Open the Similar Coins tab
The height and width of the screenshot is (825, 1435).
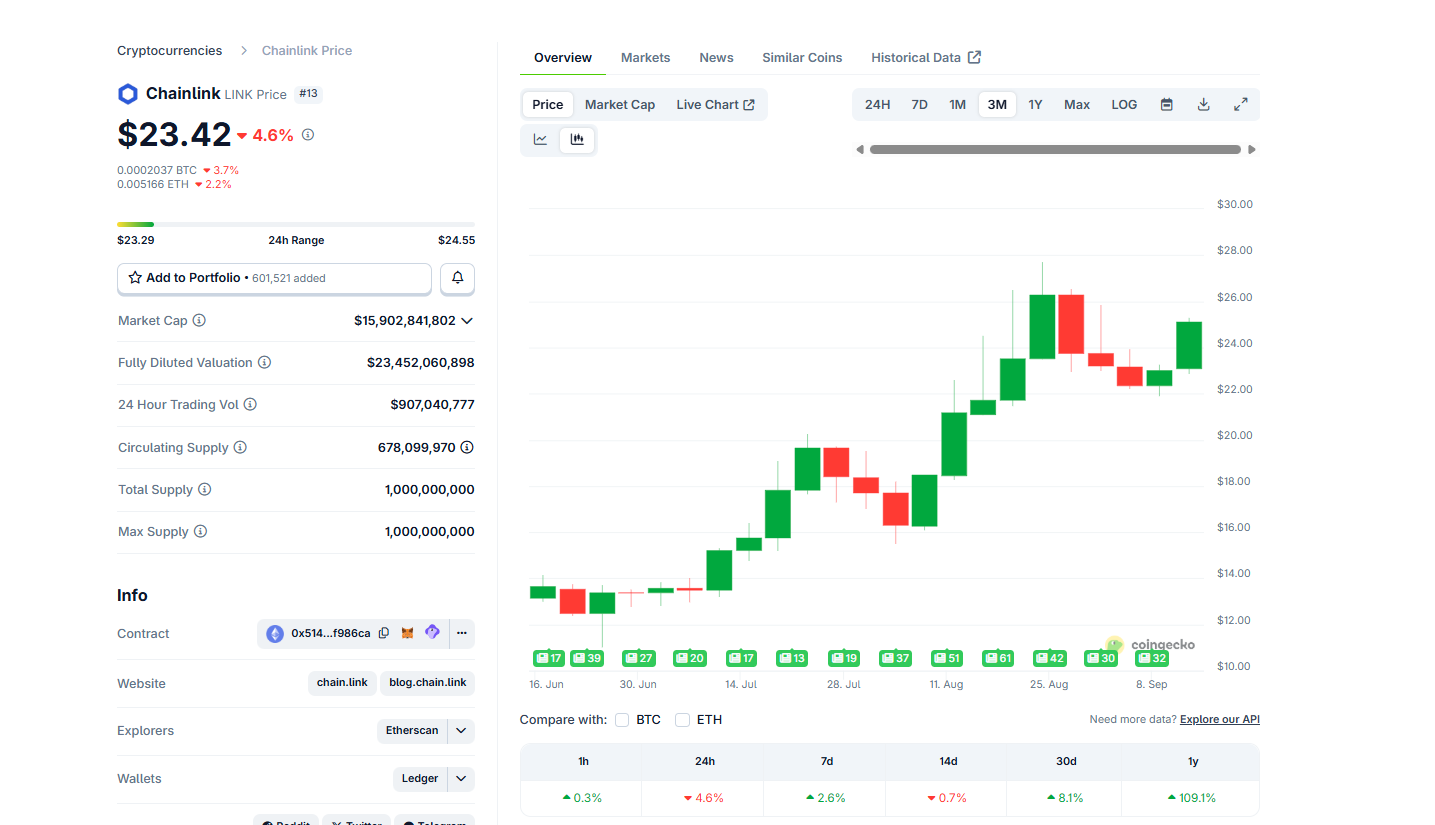pyautogui.click(x=802, y=58)
